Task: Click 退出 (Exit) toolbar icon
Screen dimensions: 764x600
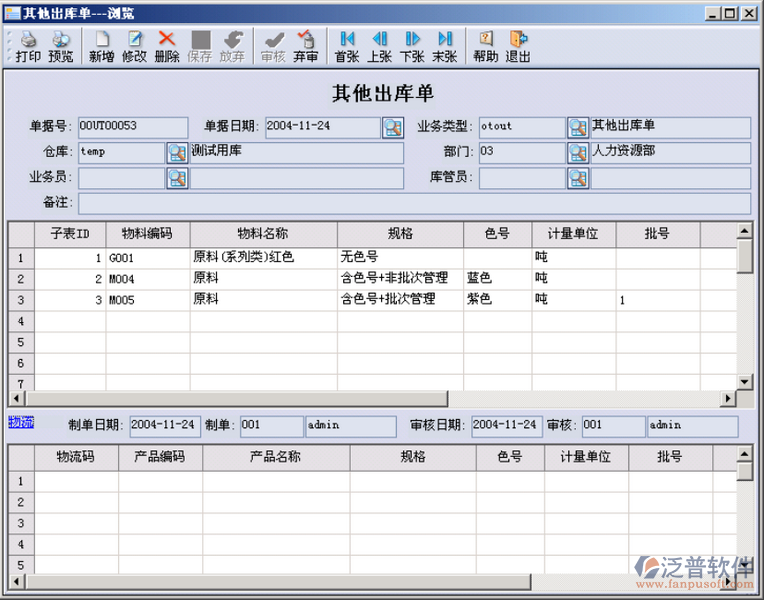Action: (x=518, y=46)
